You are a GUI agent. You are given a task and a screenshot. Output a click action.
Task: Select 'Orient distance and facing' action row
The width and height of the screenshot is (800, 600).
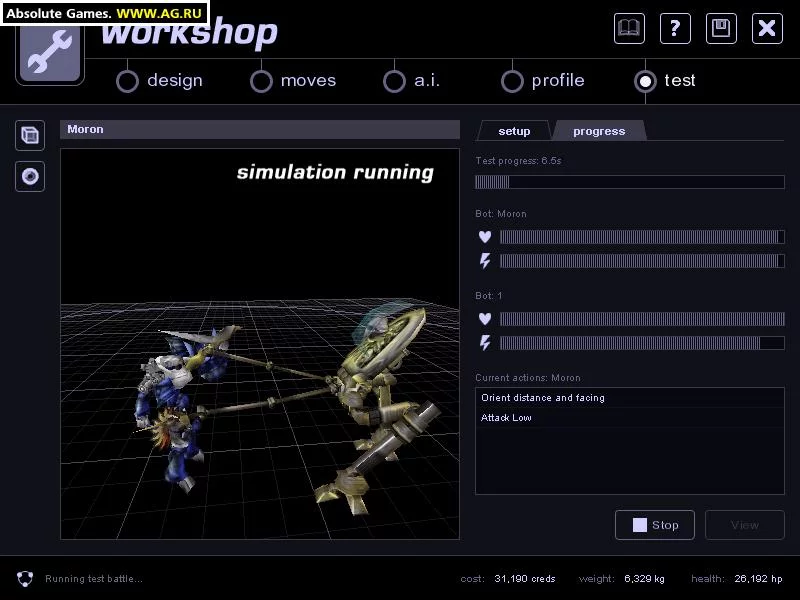click(630, 397)
